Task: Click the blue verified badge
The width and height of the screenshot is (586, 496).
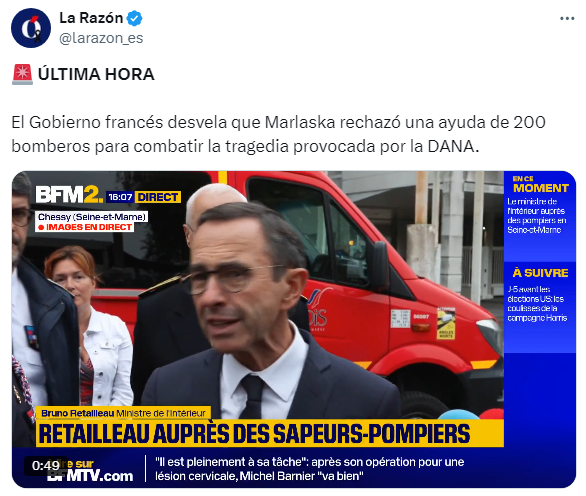Action: tap(134, 18)
